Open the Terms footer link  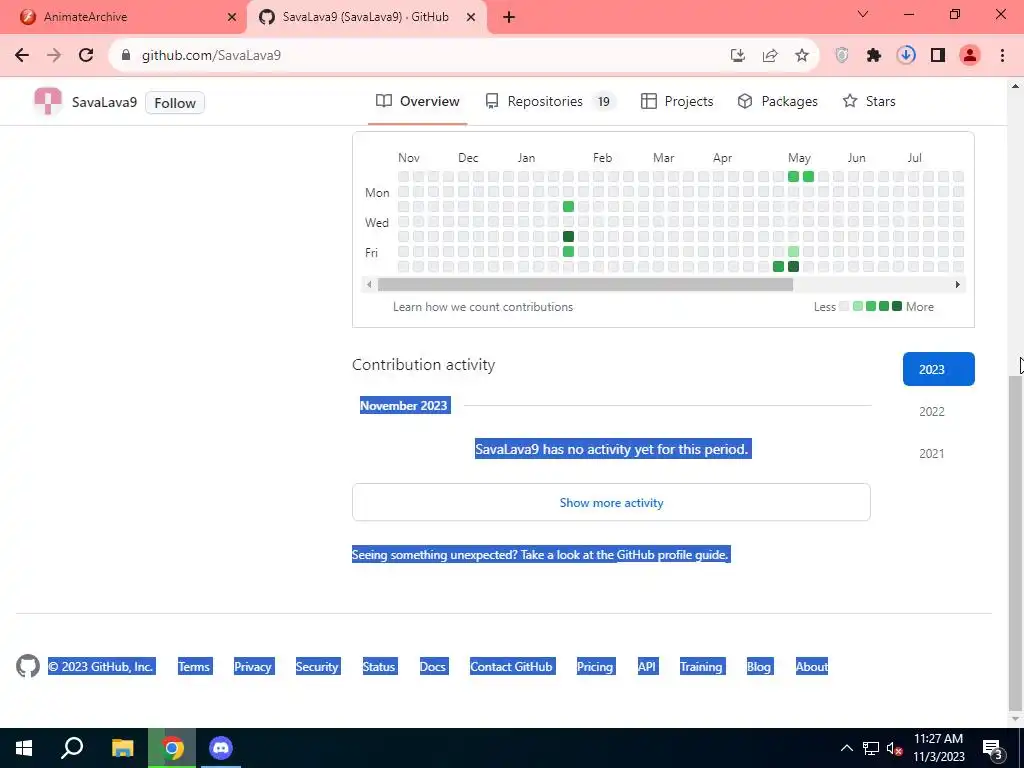pyautogui.click(x=195, y=667)
